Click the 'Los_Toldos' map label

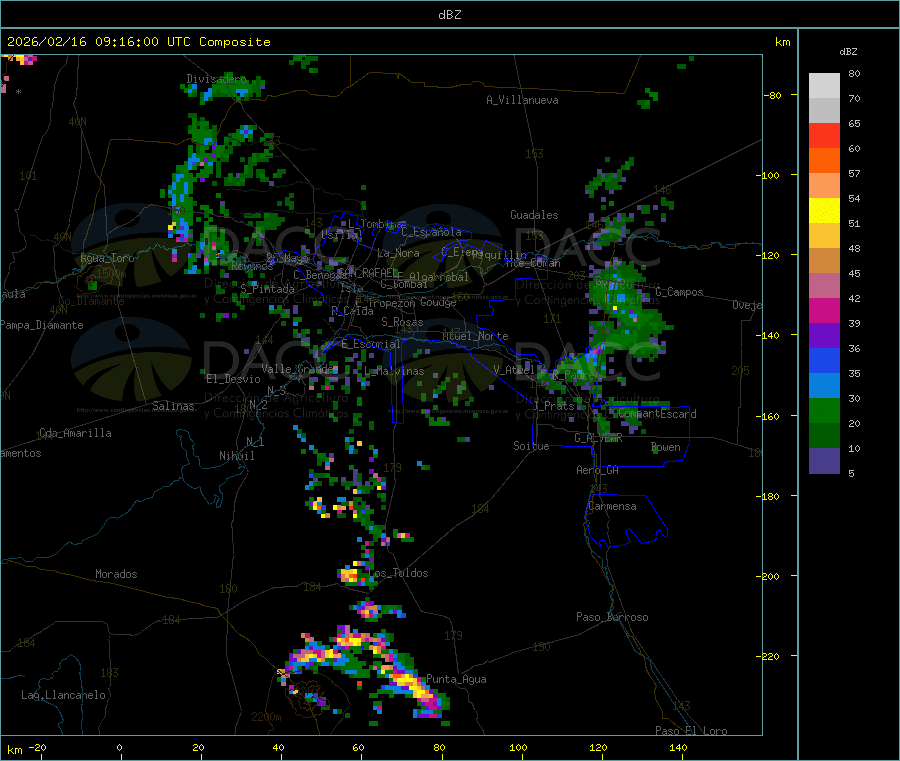tap(398, 573)
